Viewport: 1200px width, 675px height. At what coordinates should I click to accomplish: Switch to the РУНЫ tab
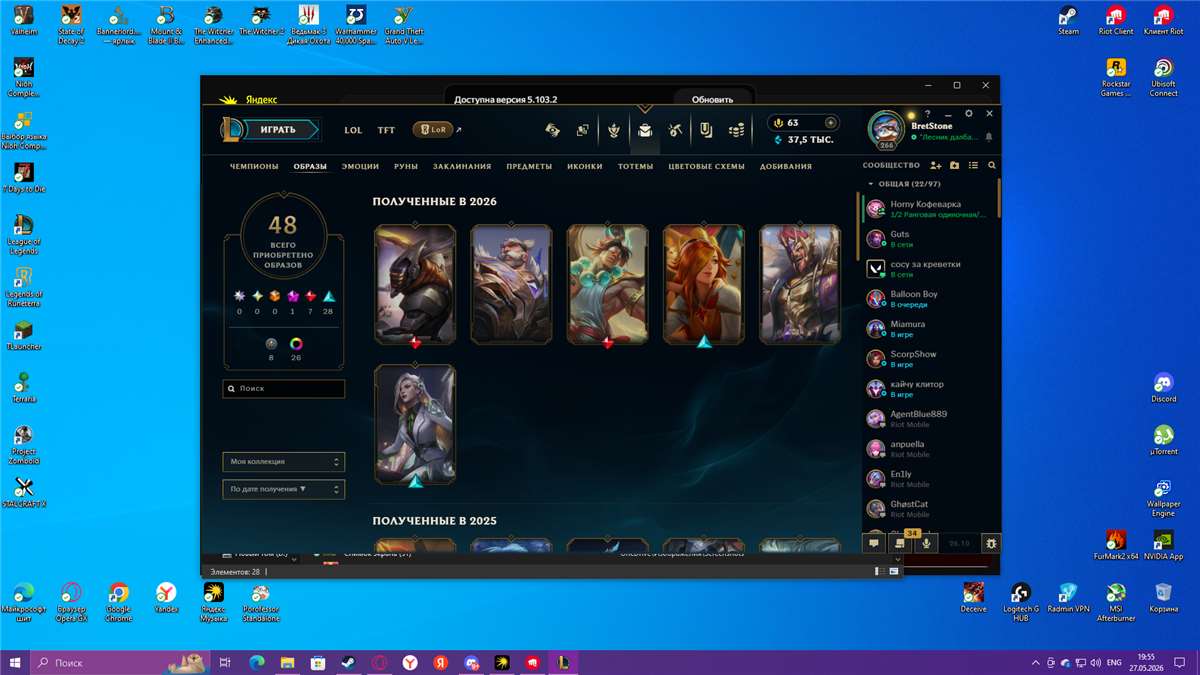[406, 166]
